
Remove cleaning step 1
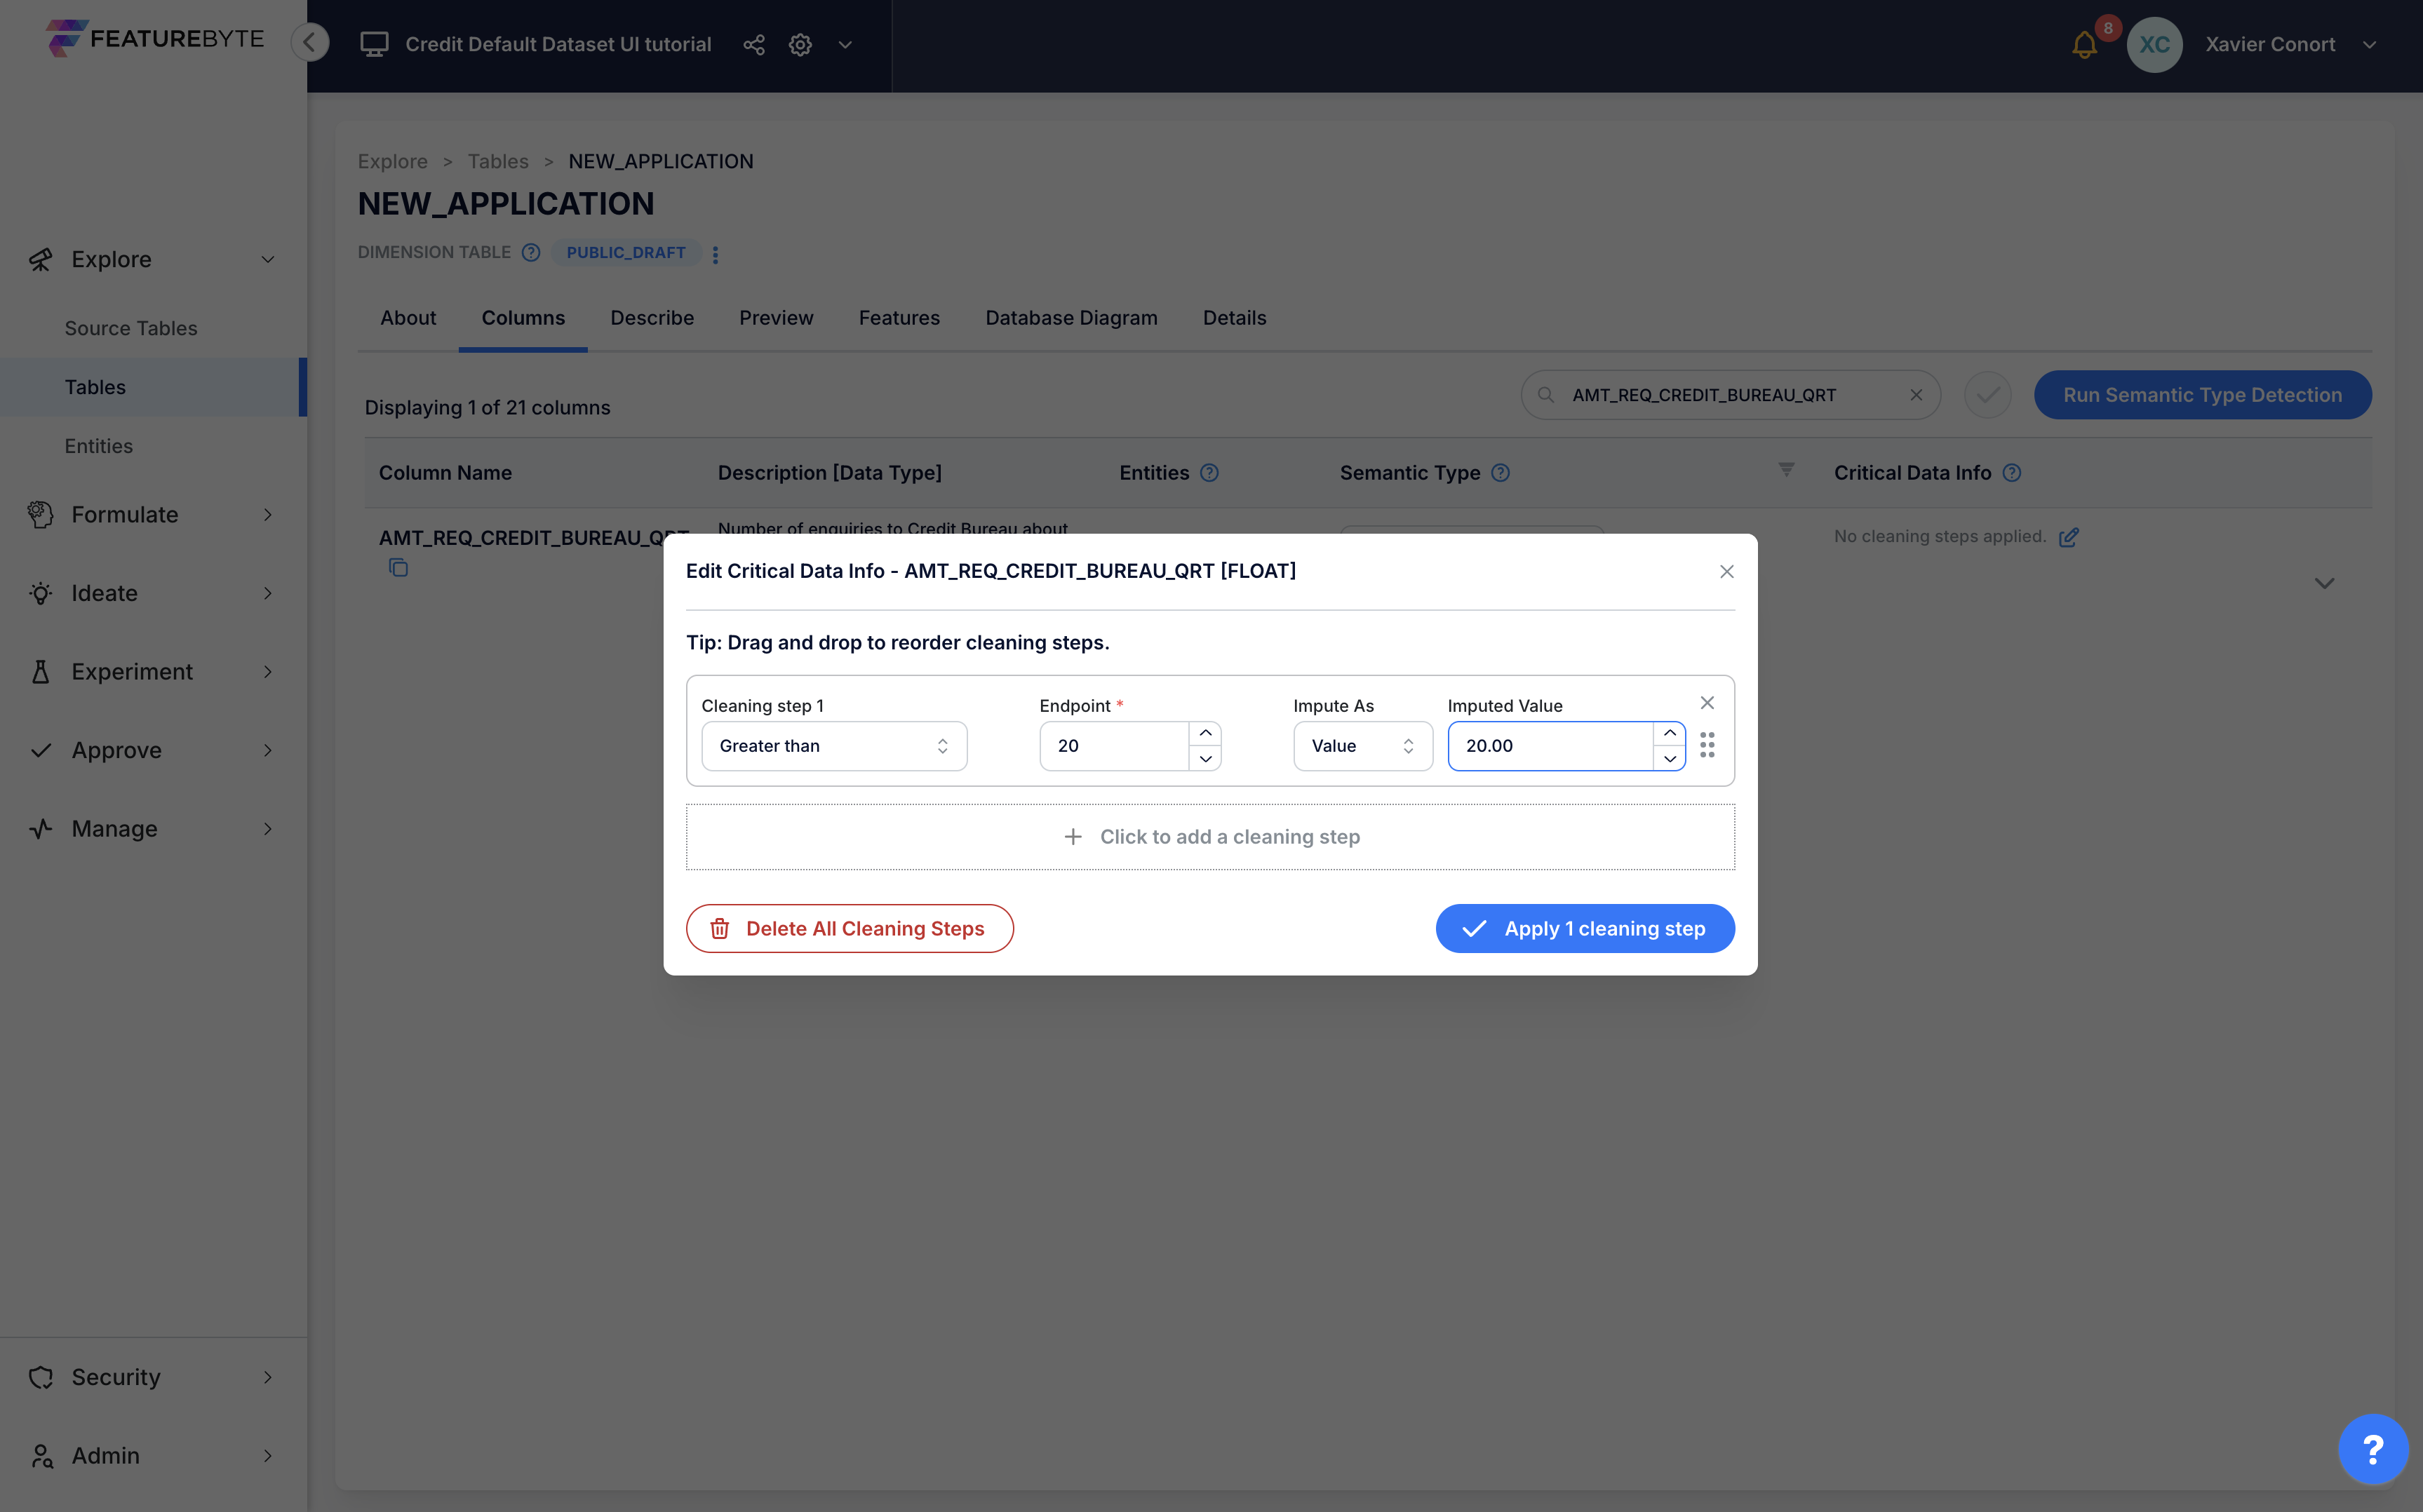pos(1707,703)
